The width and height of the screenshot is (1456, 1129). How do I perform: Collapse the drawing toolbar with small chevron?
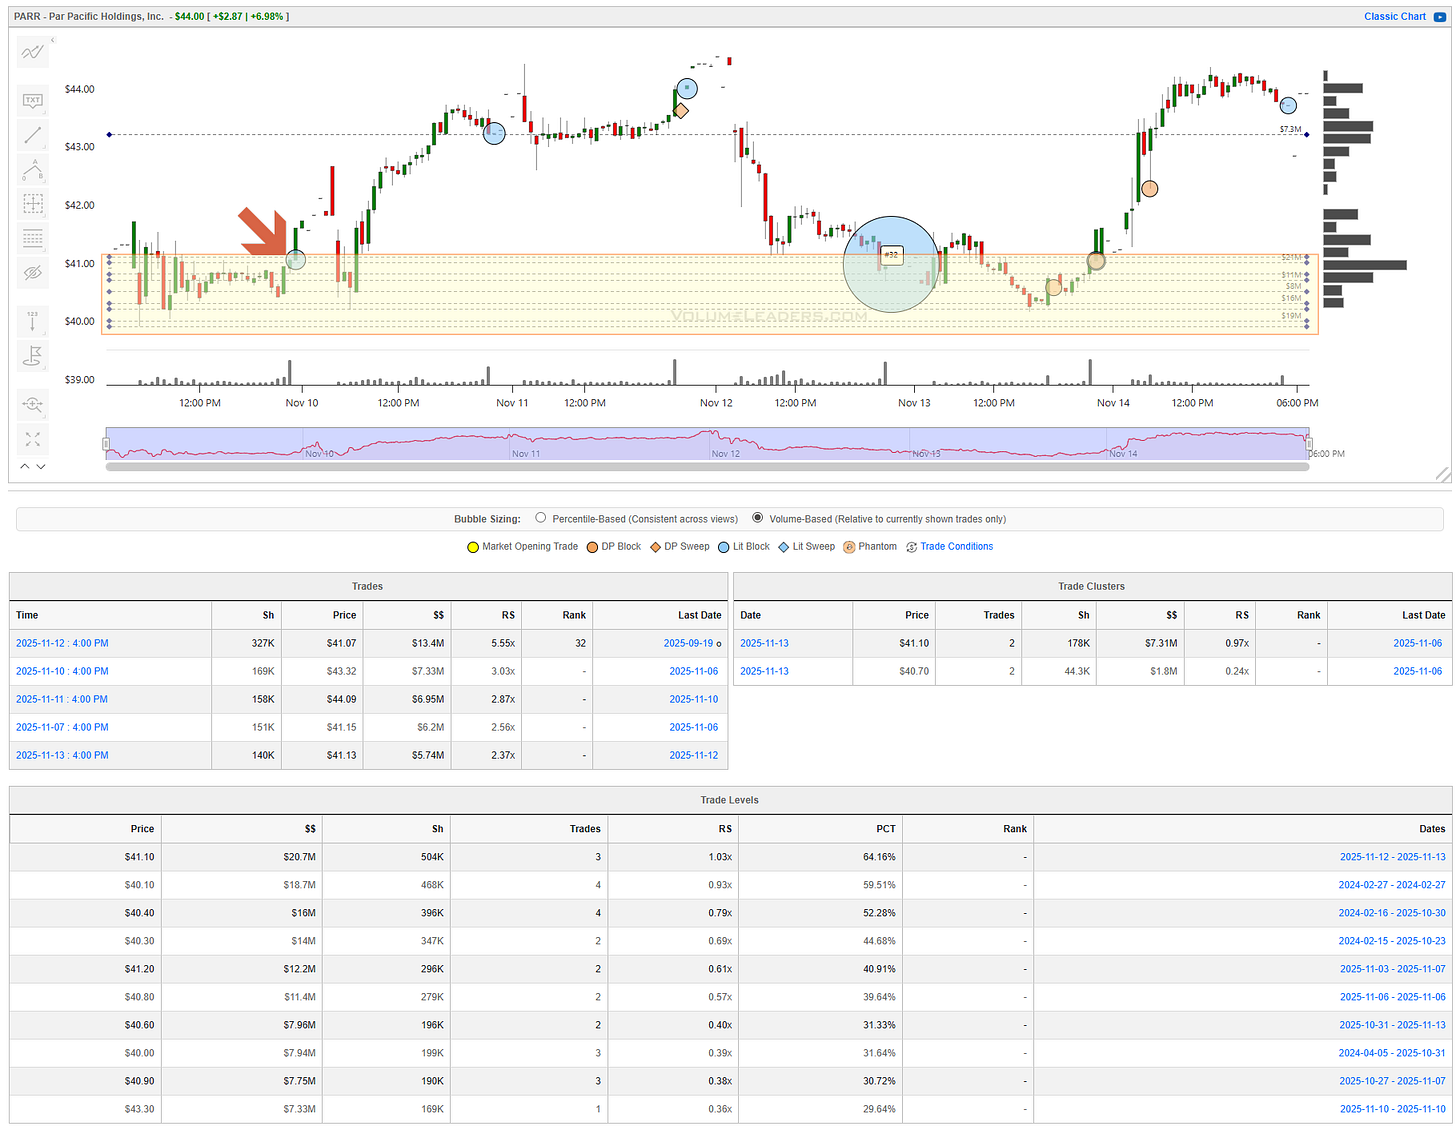click(x=53, y=40)
